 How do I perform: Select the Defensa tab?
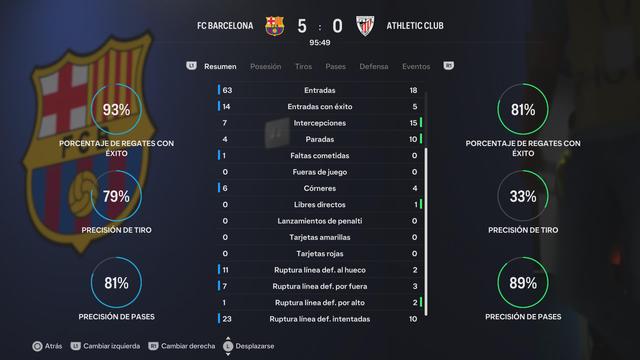pyautogui.click(x=373, y=67)
